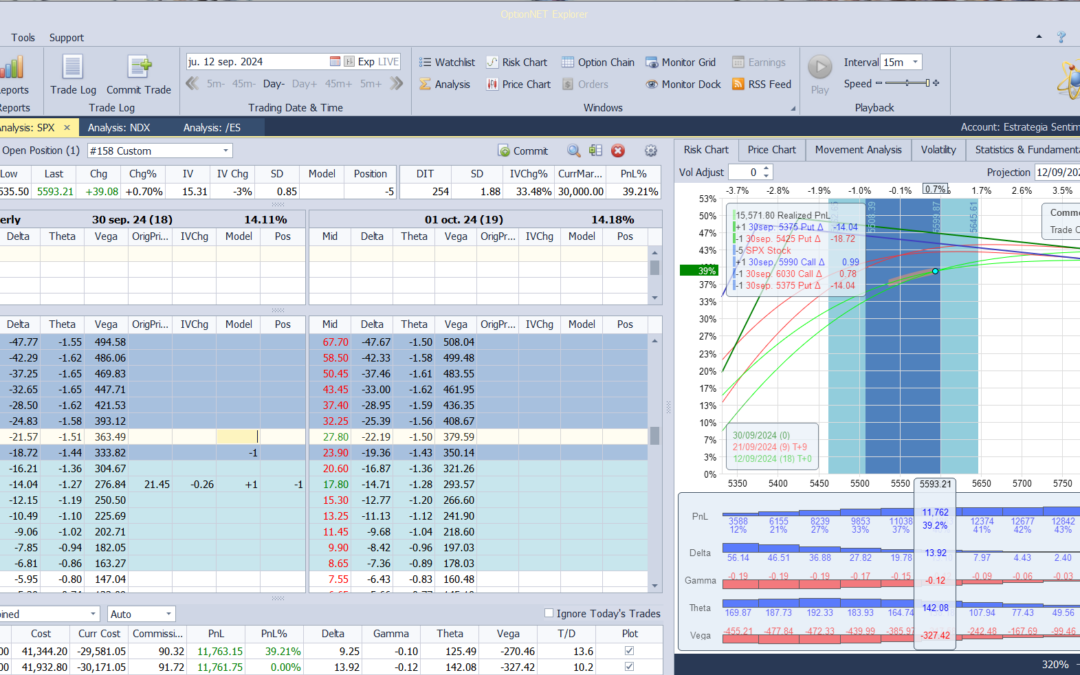
Task: Click the option chain vertical scrollbar thumb
Action: (655, 435)
